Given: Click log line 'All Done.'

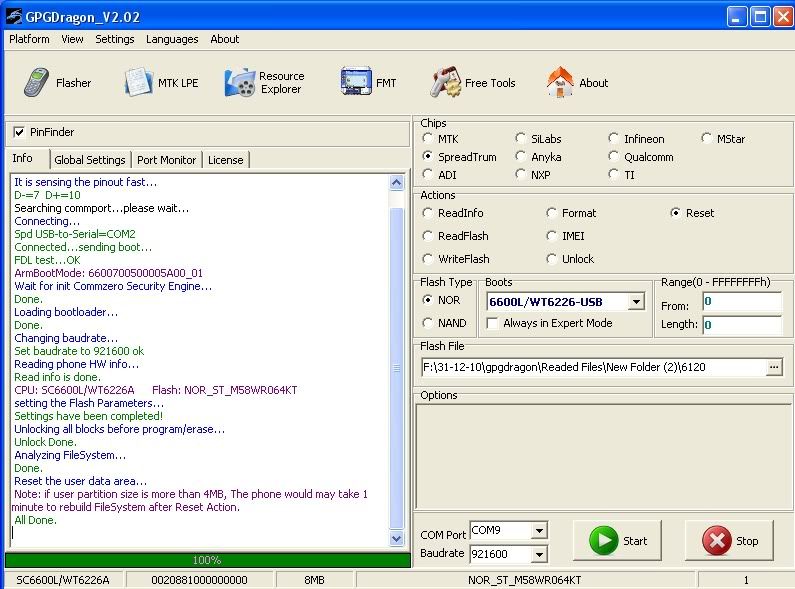Looking at the screenshot, I should click(x=35, y=520).
